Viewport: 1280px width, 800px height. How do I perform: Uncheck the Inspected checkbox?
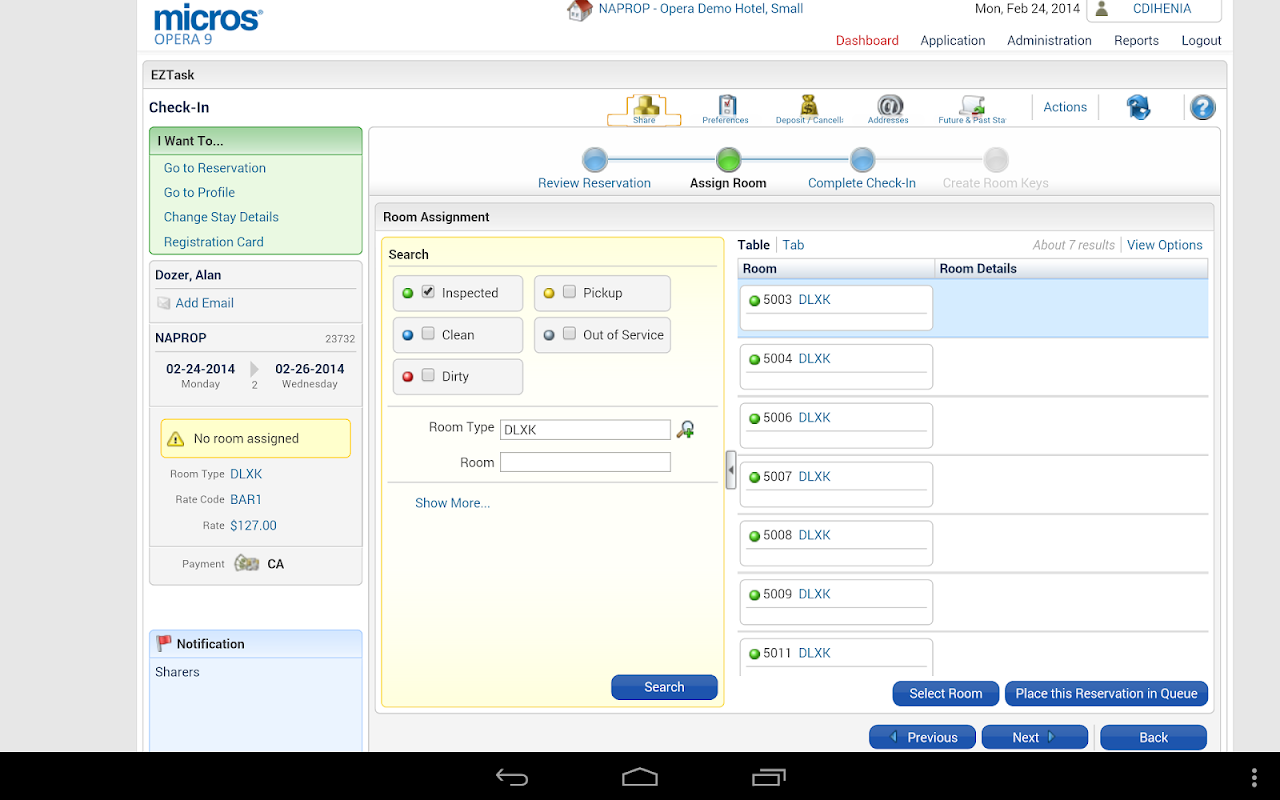coord(428,292)
